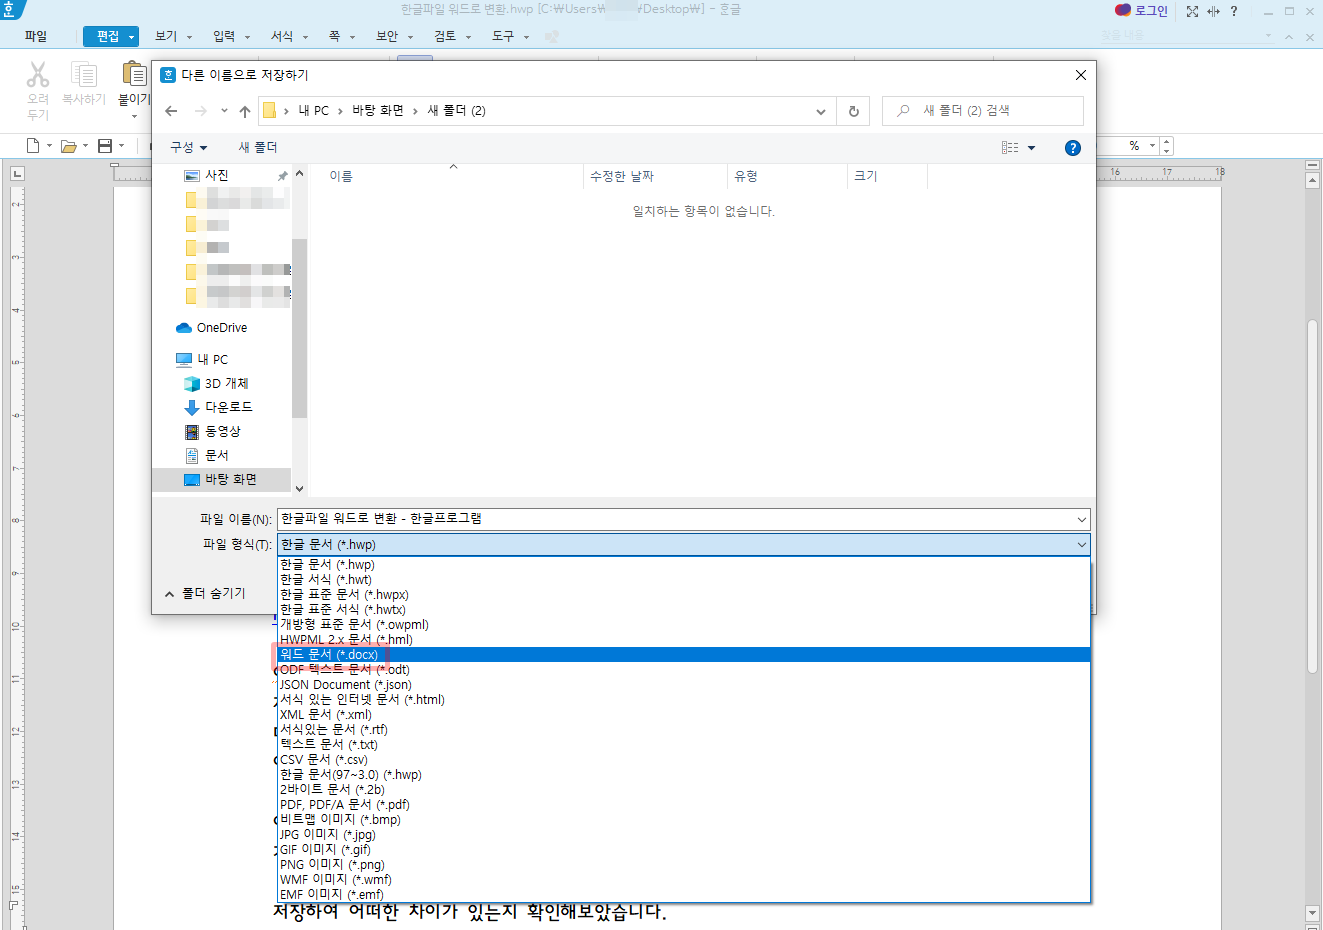Screen dimensions: 1323x930
Task: Collapse the 파일 형식 combo box
Action: coord(1081,545)
